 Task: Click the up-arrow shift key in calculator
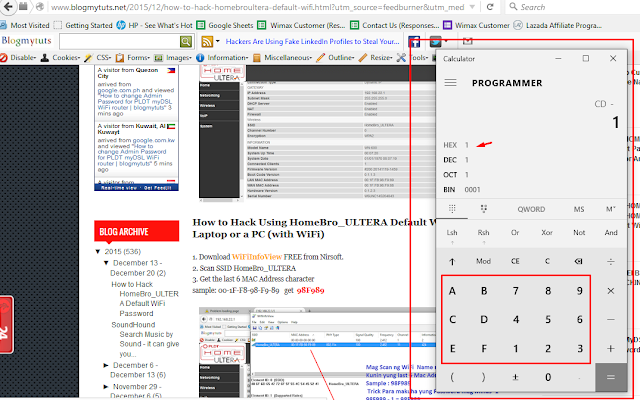[452, 261]
